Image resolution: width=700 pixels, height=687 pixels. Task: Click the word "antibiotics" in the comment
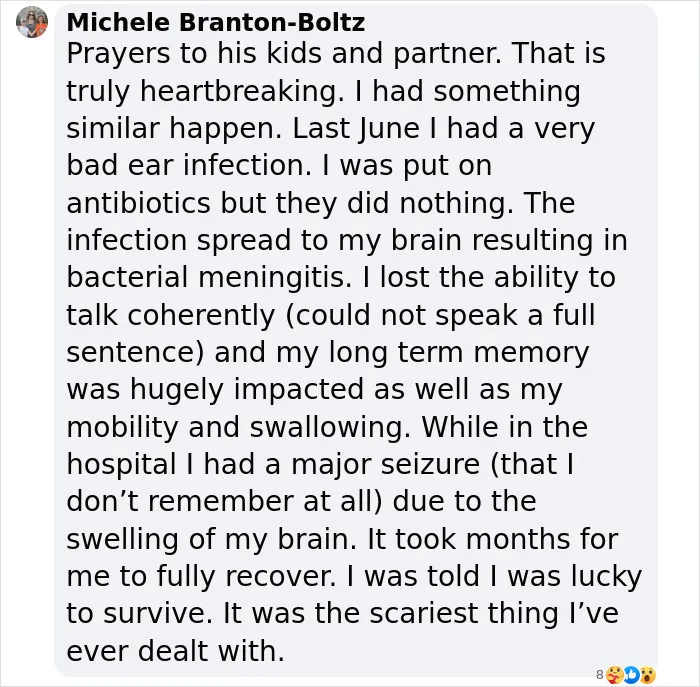[138, 203]
